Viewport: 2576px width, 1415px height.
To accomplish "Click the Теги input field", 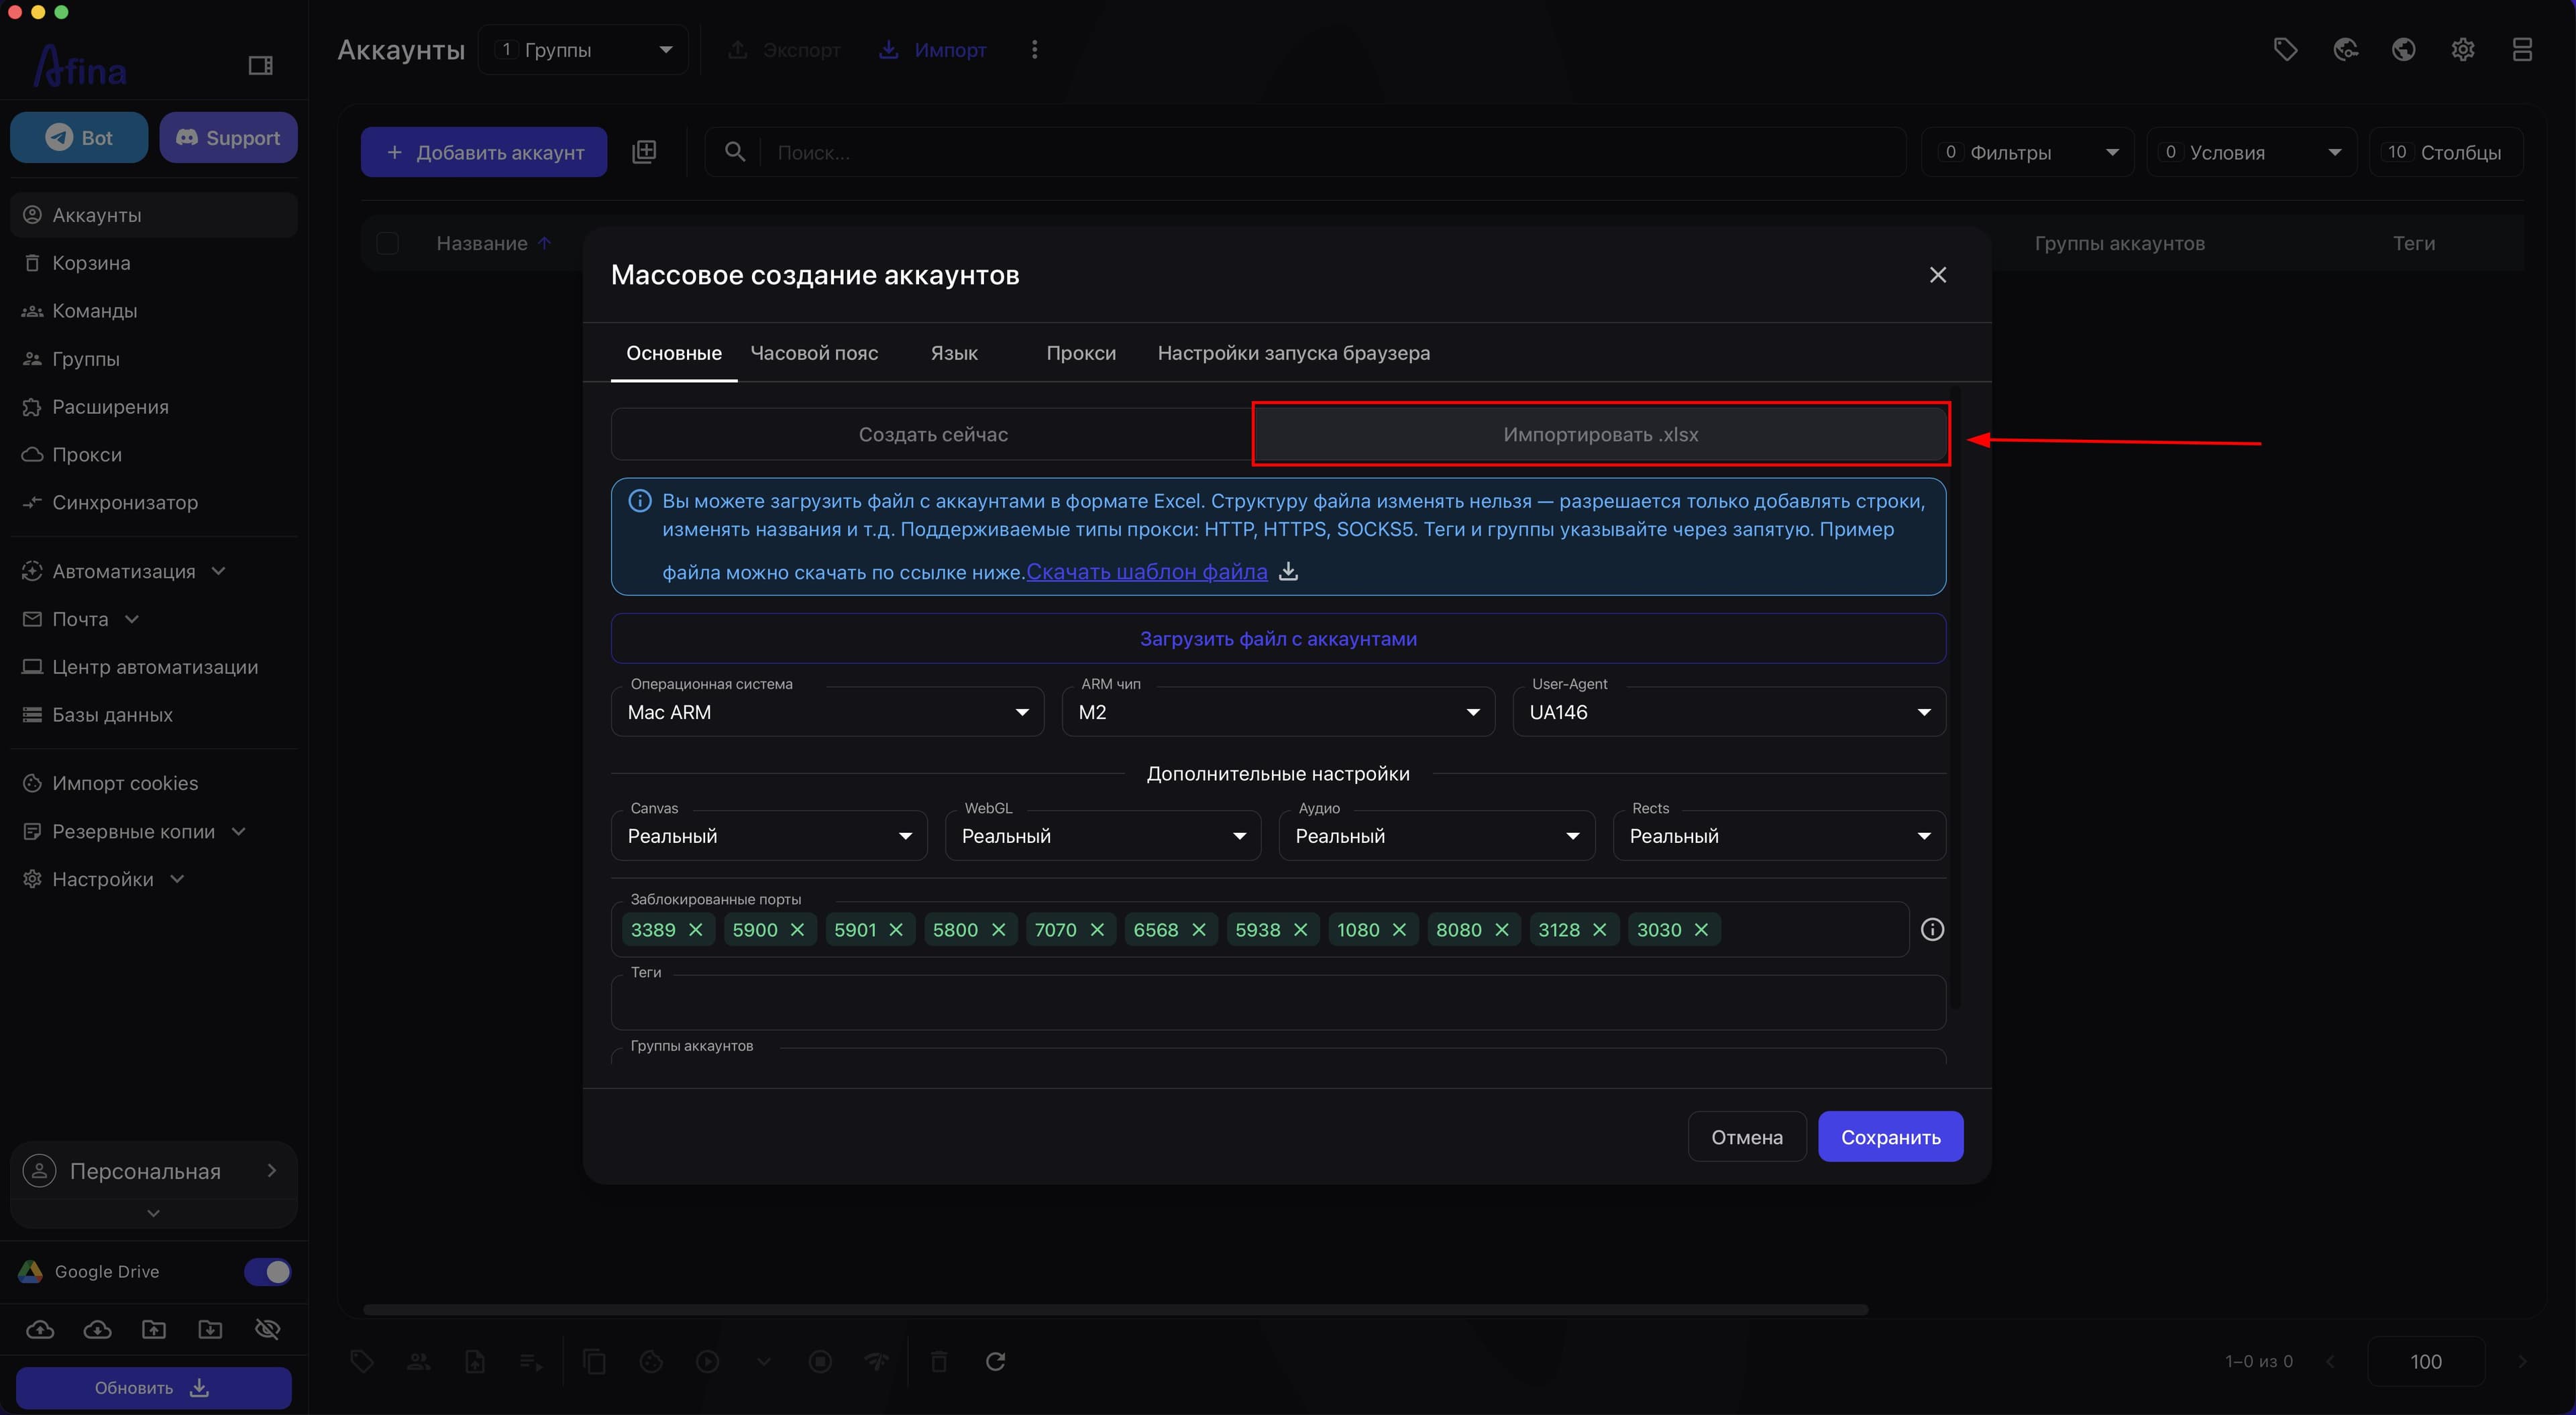I will coord(1278,1003).
